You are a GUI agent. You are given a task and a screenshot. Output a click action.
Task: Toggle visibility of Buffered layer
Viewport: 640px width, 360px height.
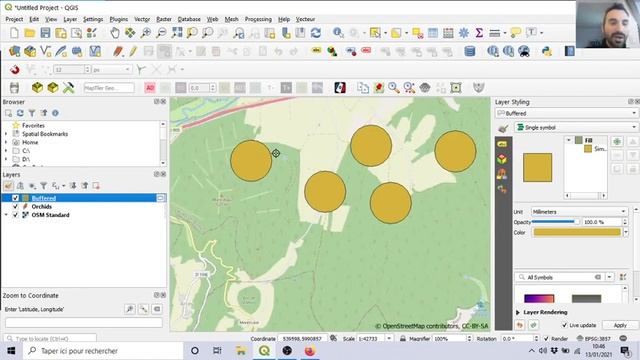click(15, 198)
